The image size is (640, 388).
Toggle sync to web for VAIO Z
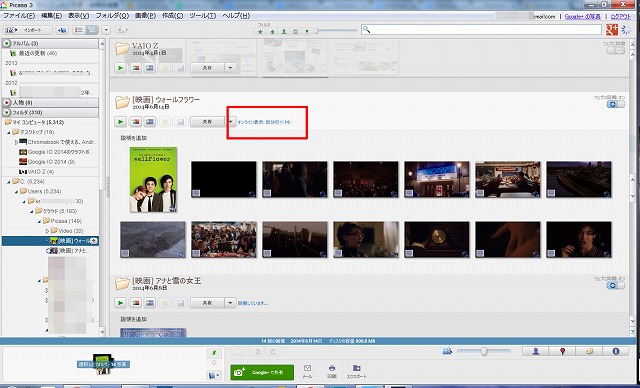point(616,50)
